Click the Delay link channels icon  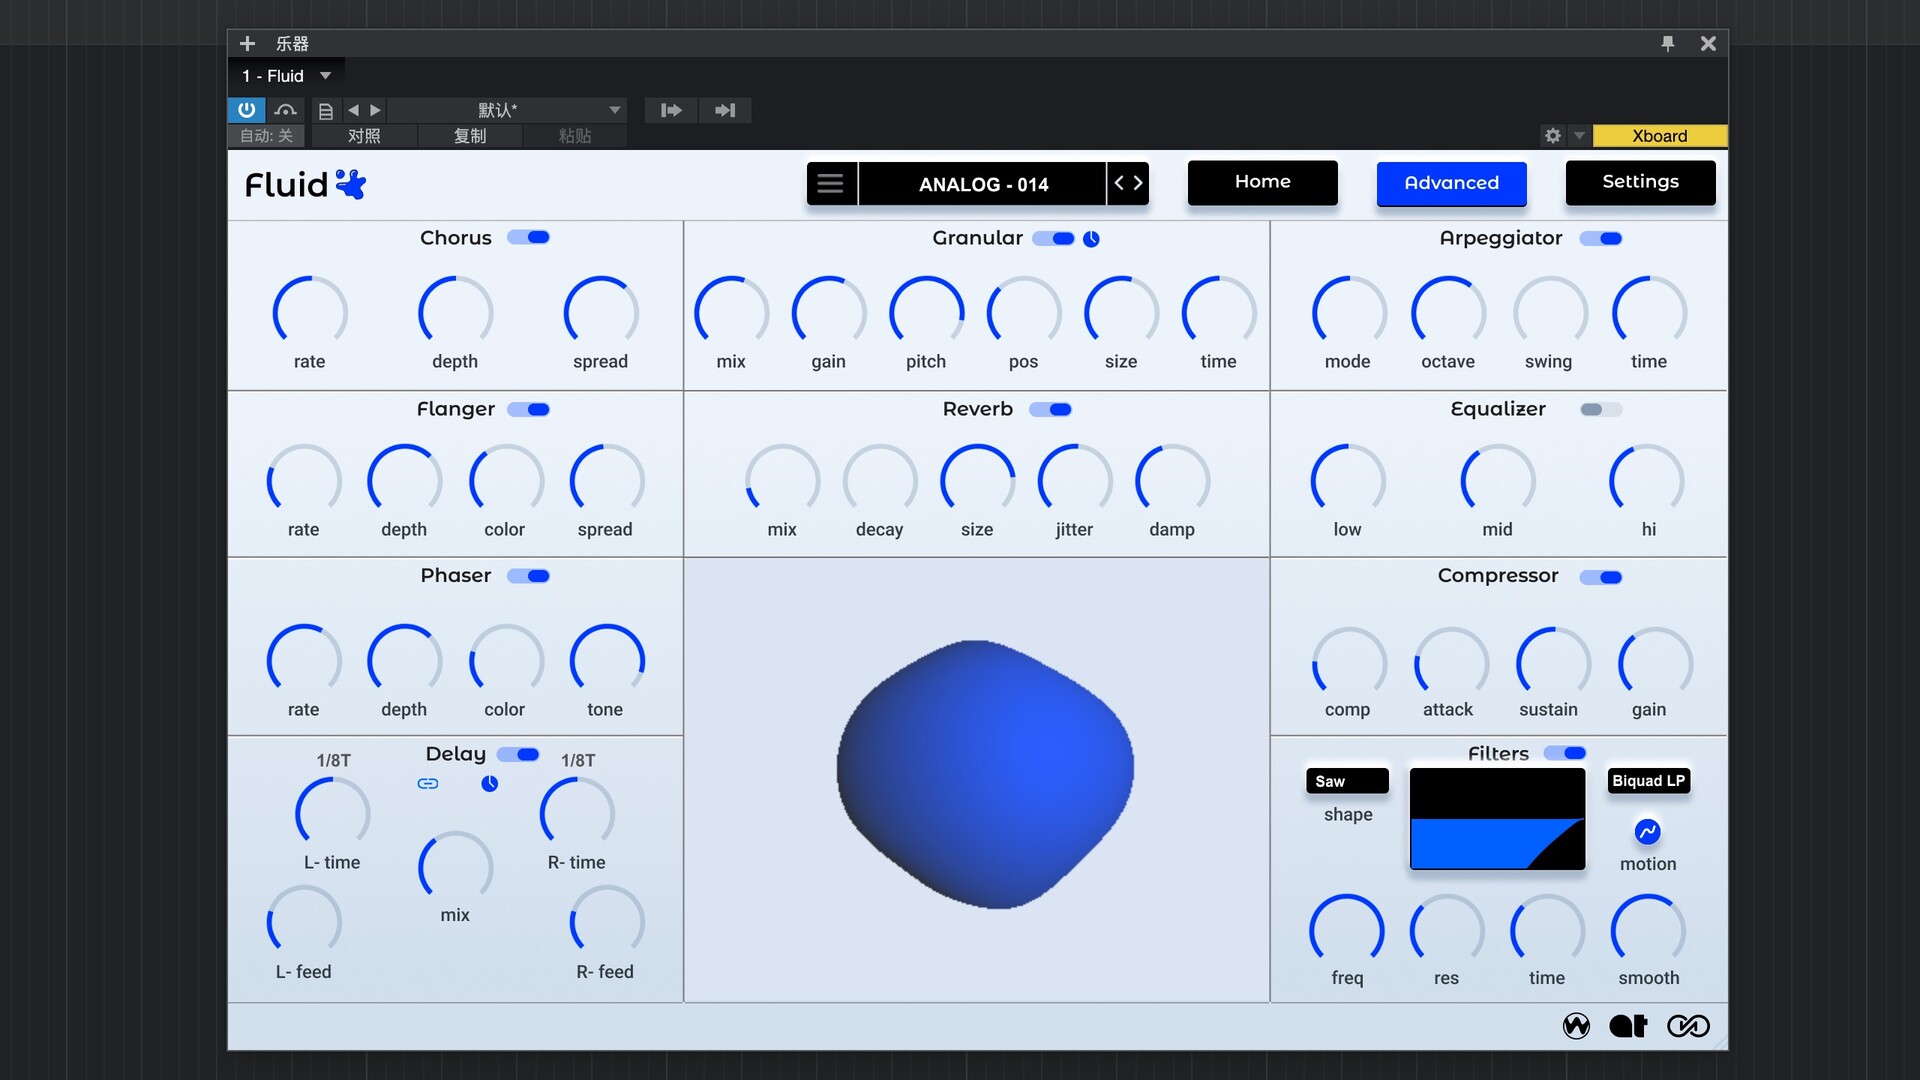pyautogui.click(x=428, y=784)
